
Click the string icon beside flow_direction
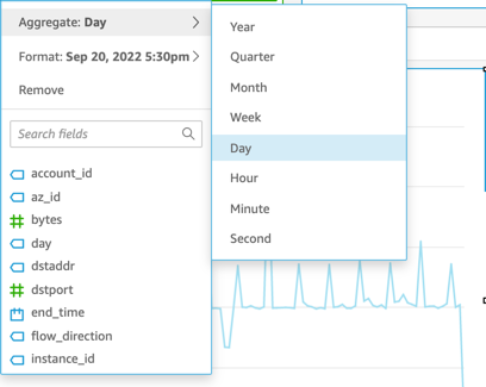[x=17, y=336]
